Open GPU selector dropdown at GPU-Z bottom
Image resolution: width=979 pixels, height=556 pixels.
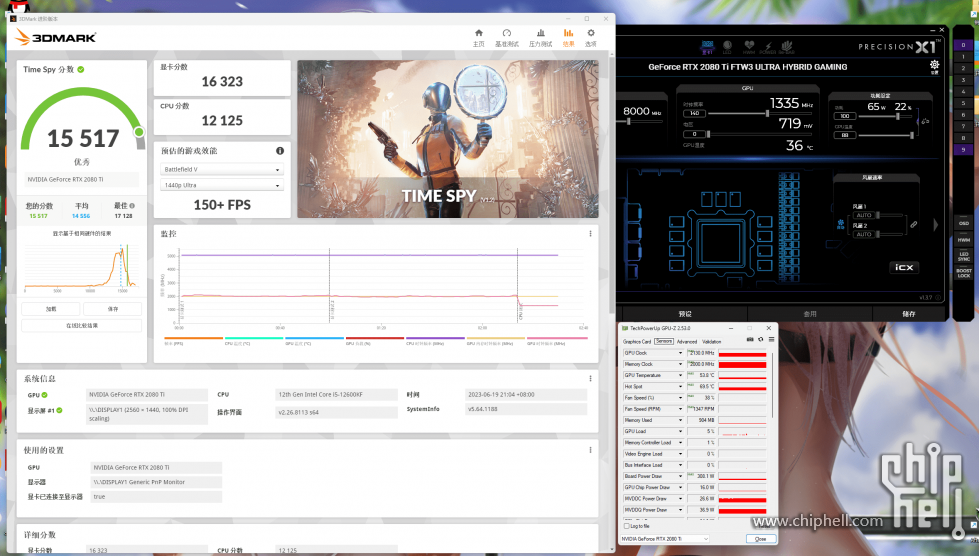point(664,539)
